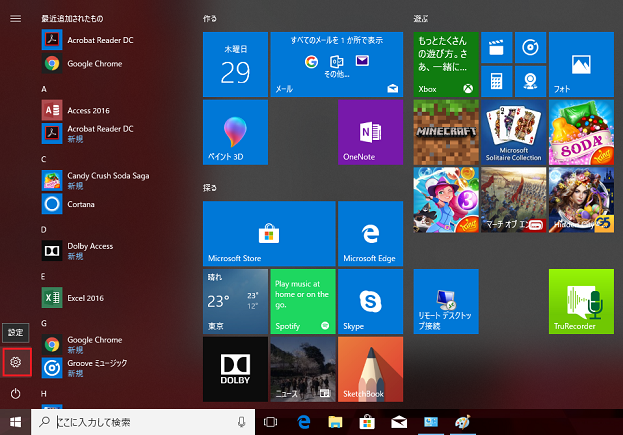This screenshot has width=623, height=435.
Task: Click the 探る tile group title
Action: 210,188
